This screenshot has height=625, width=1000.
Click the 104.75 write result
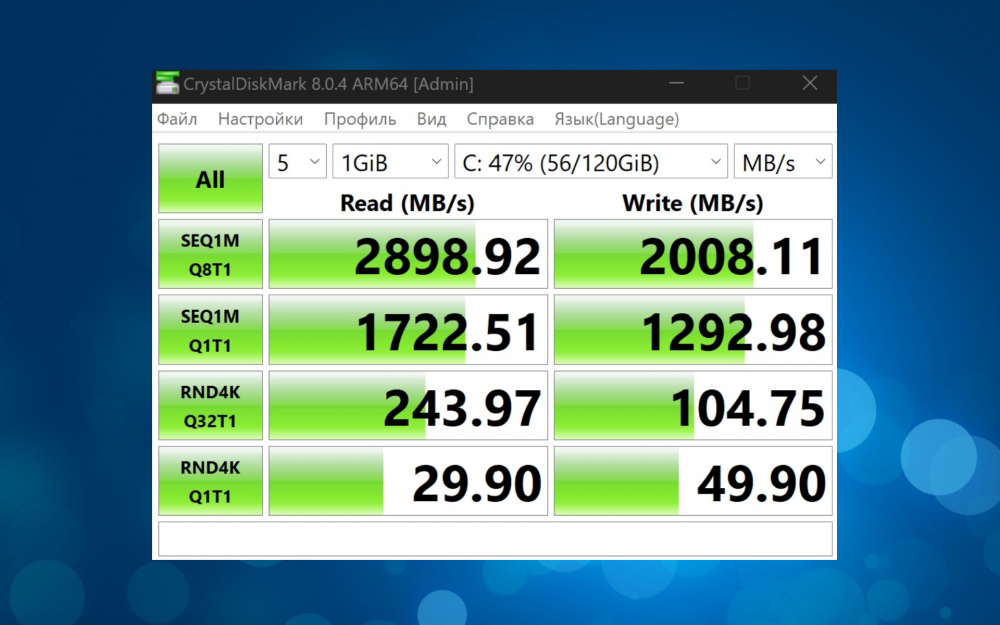click(693, 406)
